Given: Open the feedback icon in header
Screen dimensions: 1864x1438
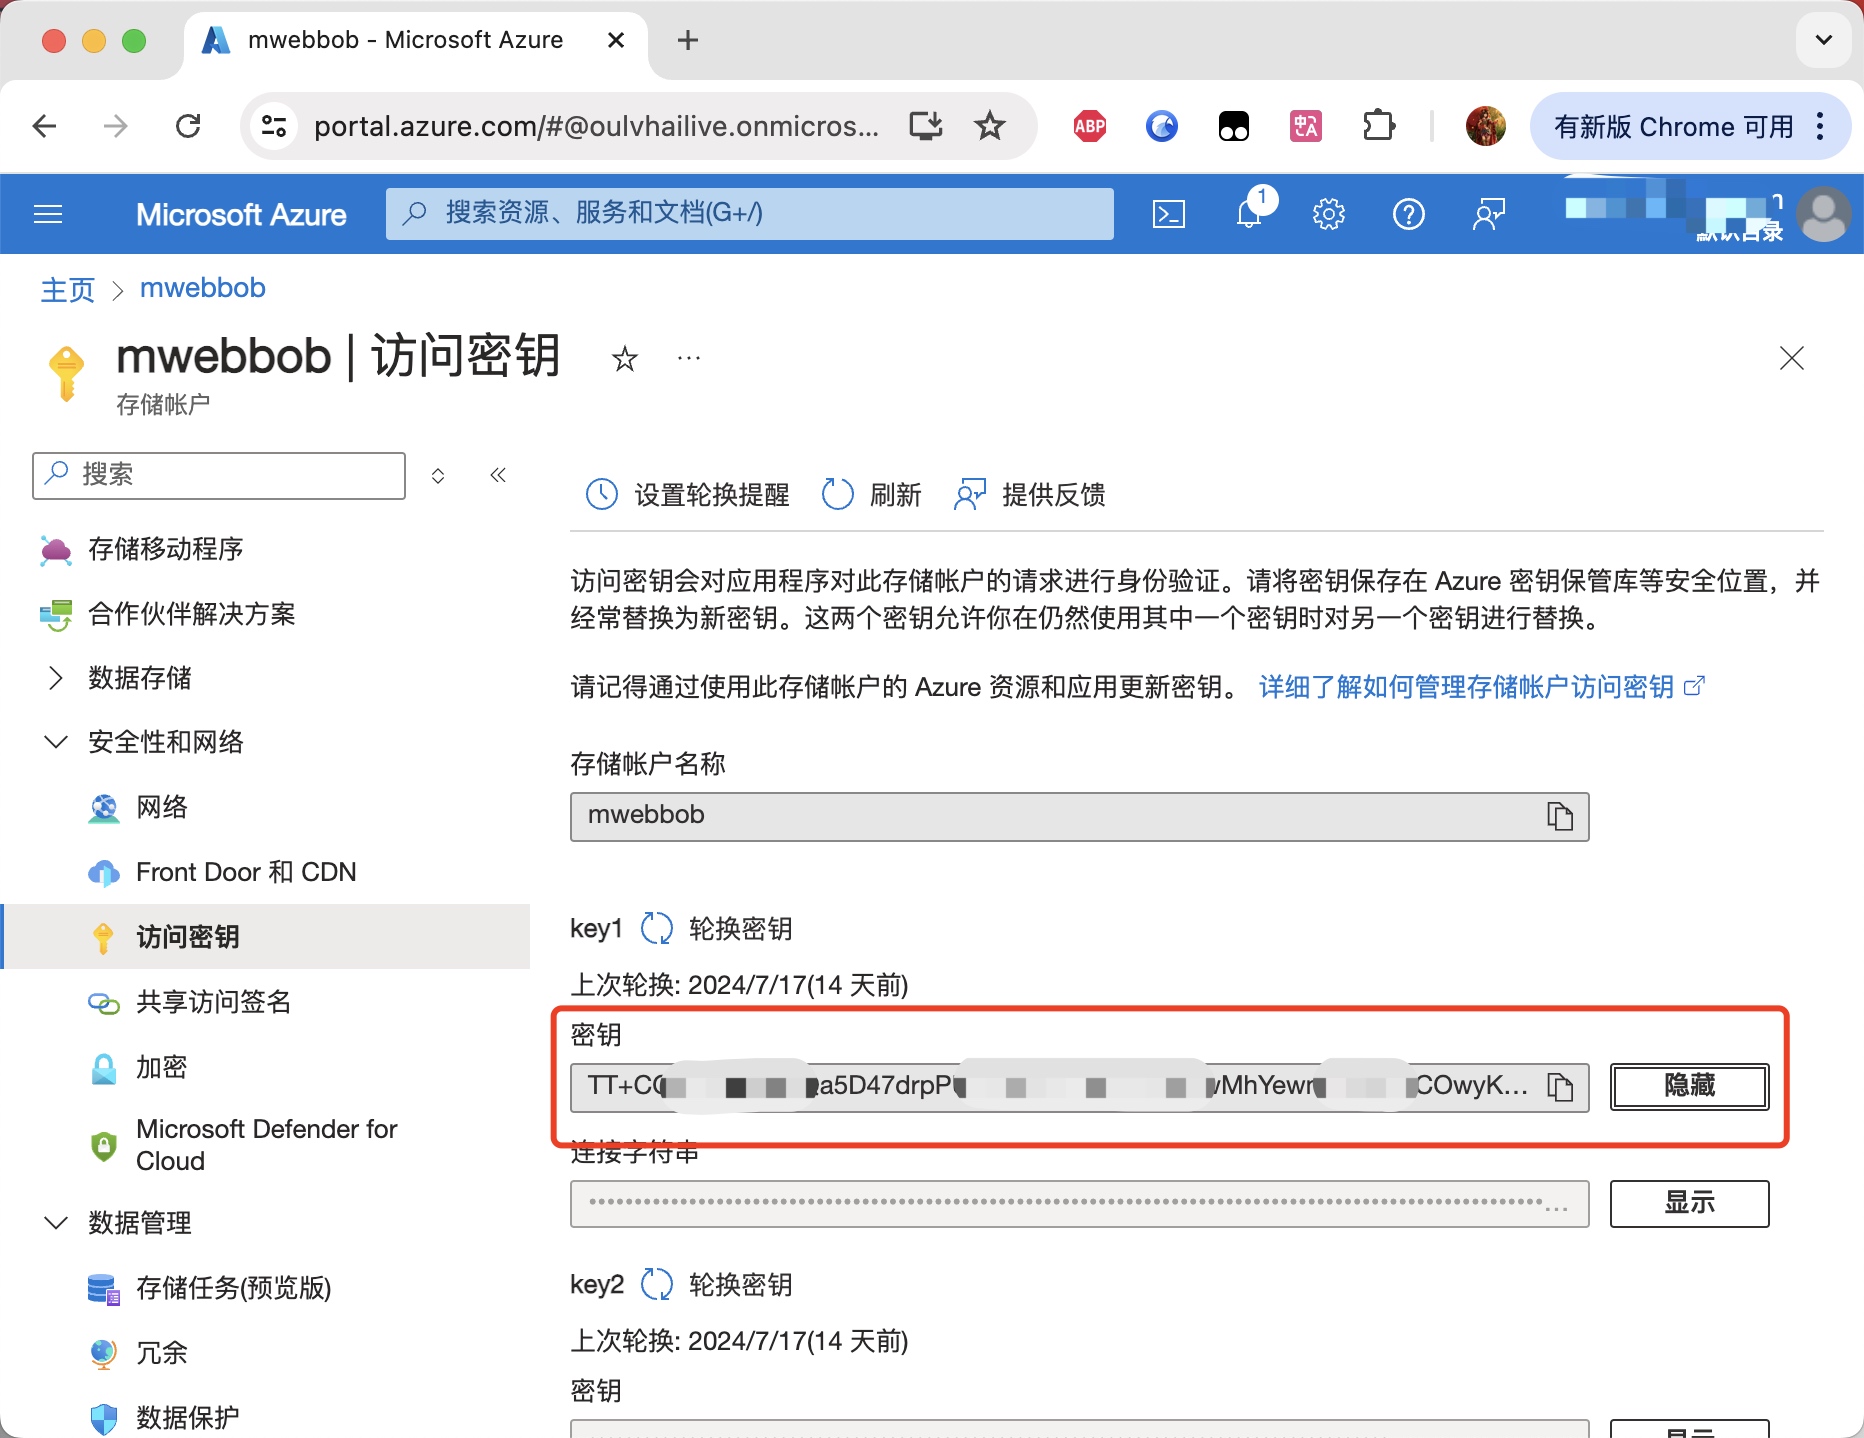Looking at the screenshot, I should click(x=1489, y=214).
